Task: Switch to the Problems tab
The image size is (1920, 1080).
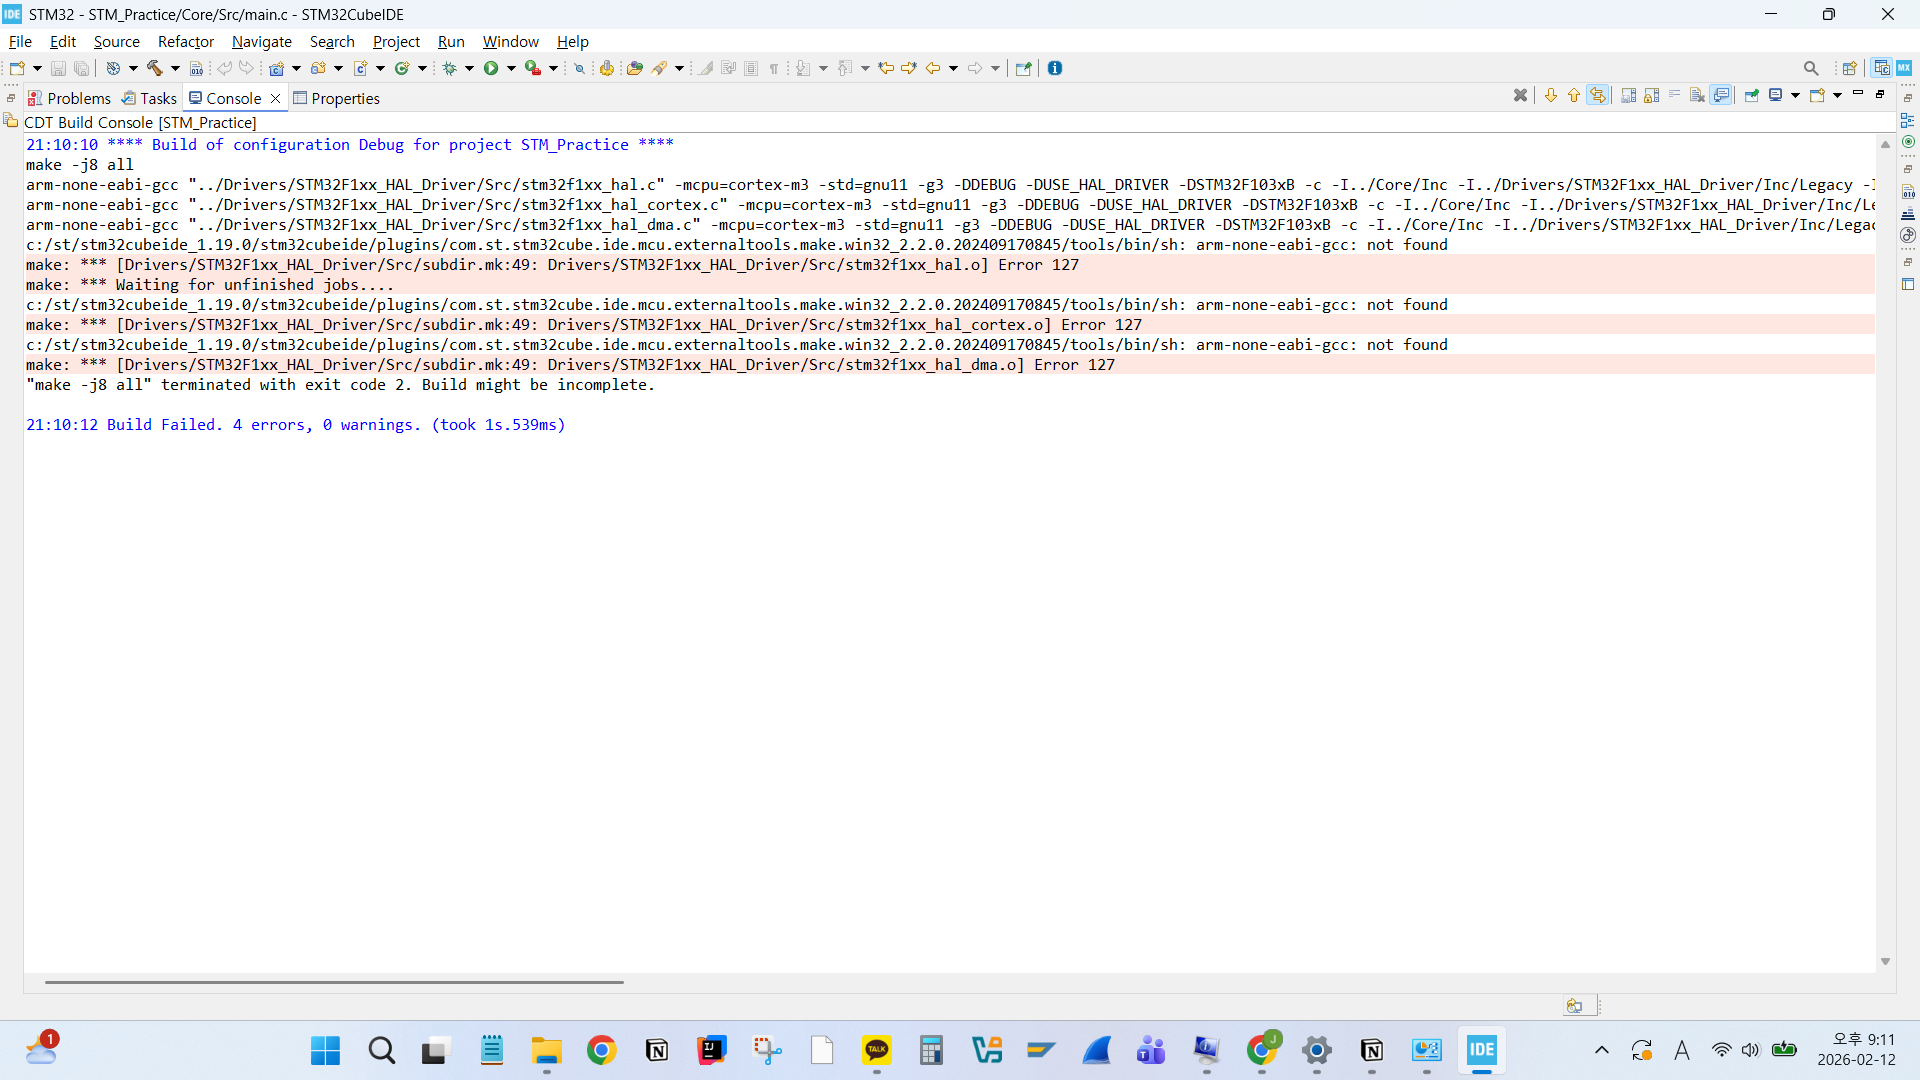Action: (x=69, y=98)
